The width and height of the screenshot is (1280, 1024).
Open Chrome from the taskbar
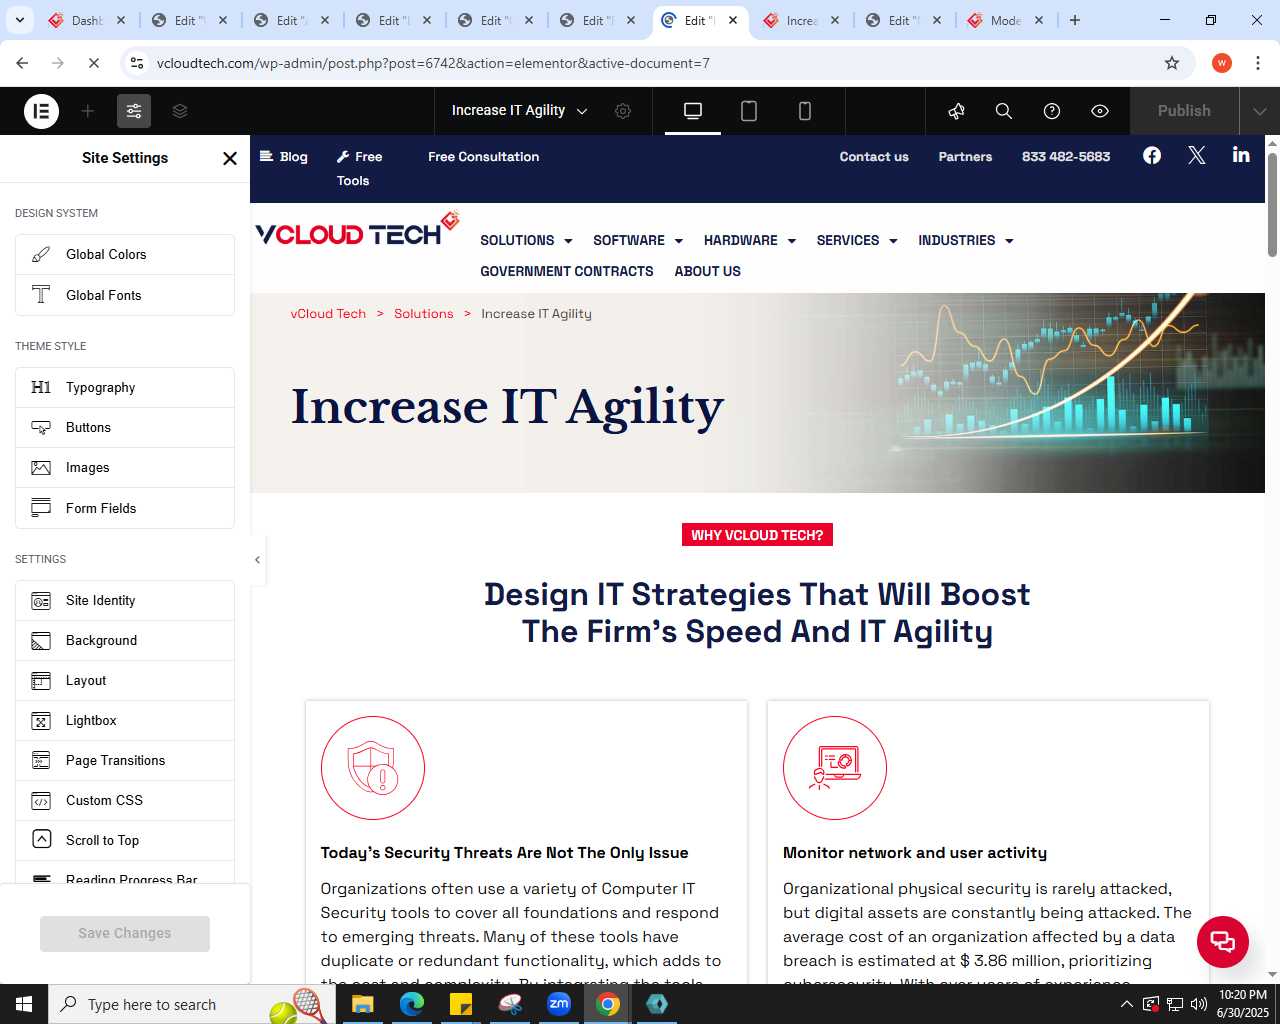[608, 1004]
